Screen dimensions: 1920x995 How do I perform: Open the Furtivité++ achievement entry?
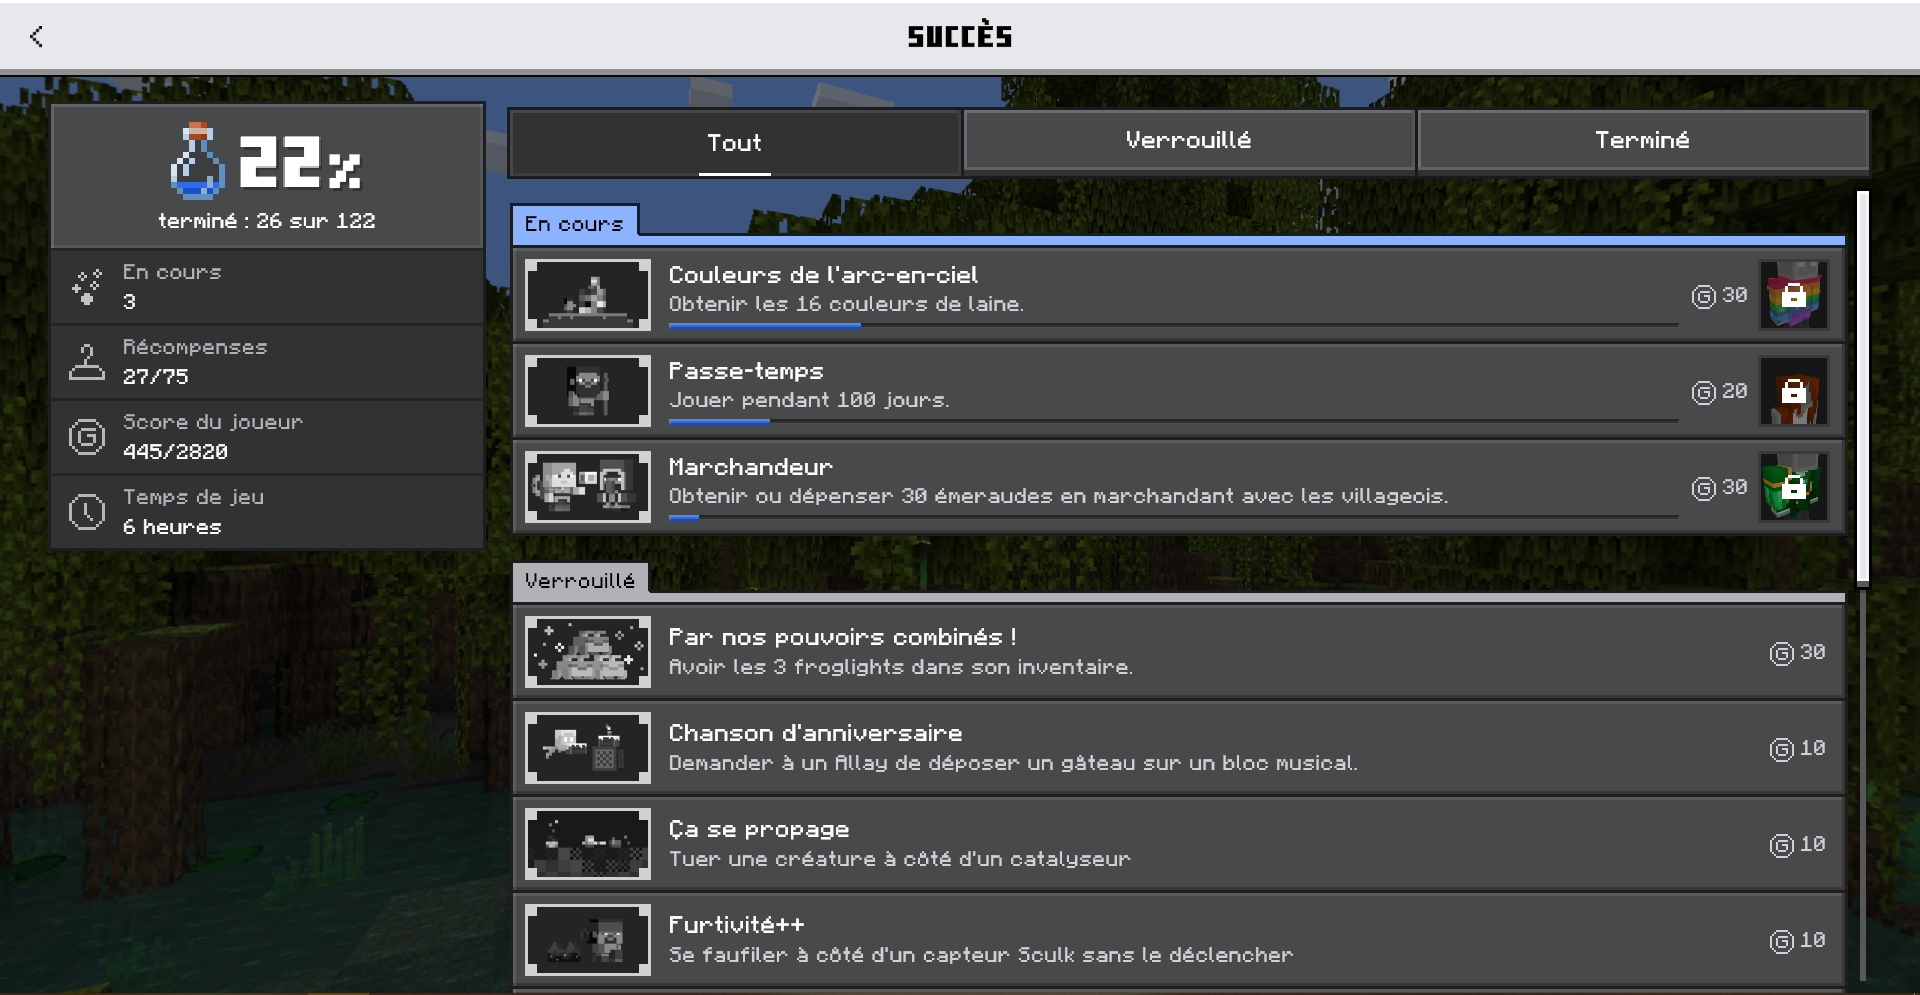click(x=1178, y=940)
